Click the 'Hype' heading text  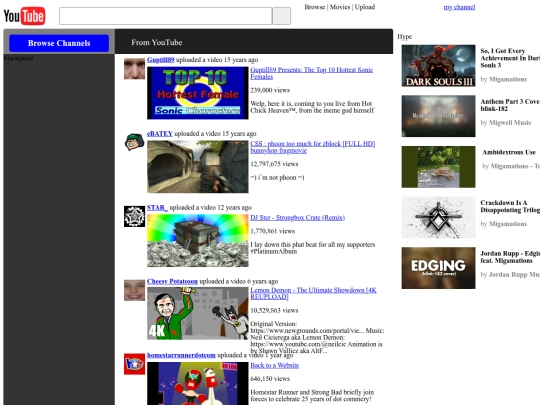pos(404,37)
